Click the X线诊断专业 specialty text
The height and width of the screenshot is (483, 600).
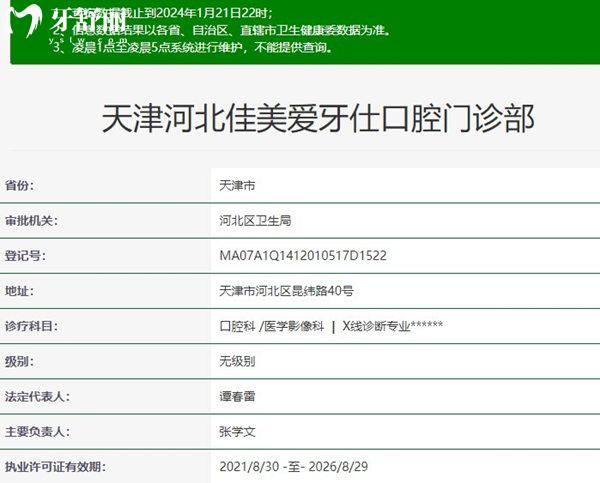(x=378, y=326)
